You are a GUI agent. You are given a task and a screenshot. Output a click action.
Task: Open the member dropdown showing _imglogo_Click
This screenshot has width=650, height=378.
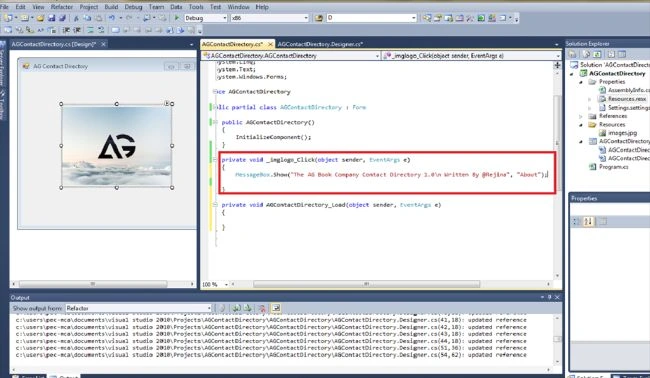tap(471, 56)
